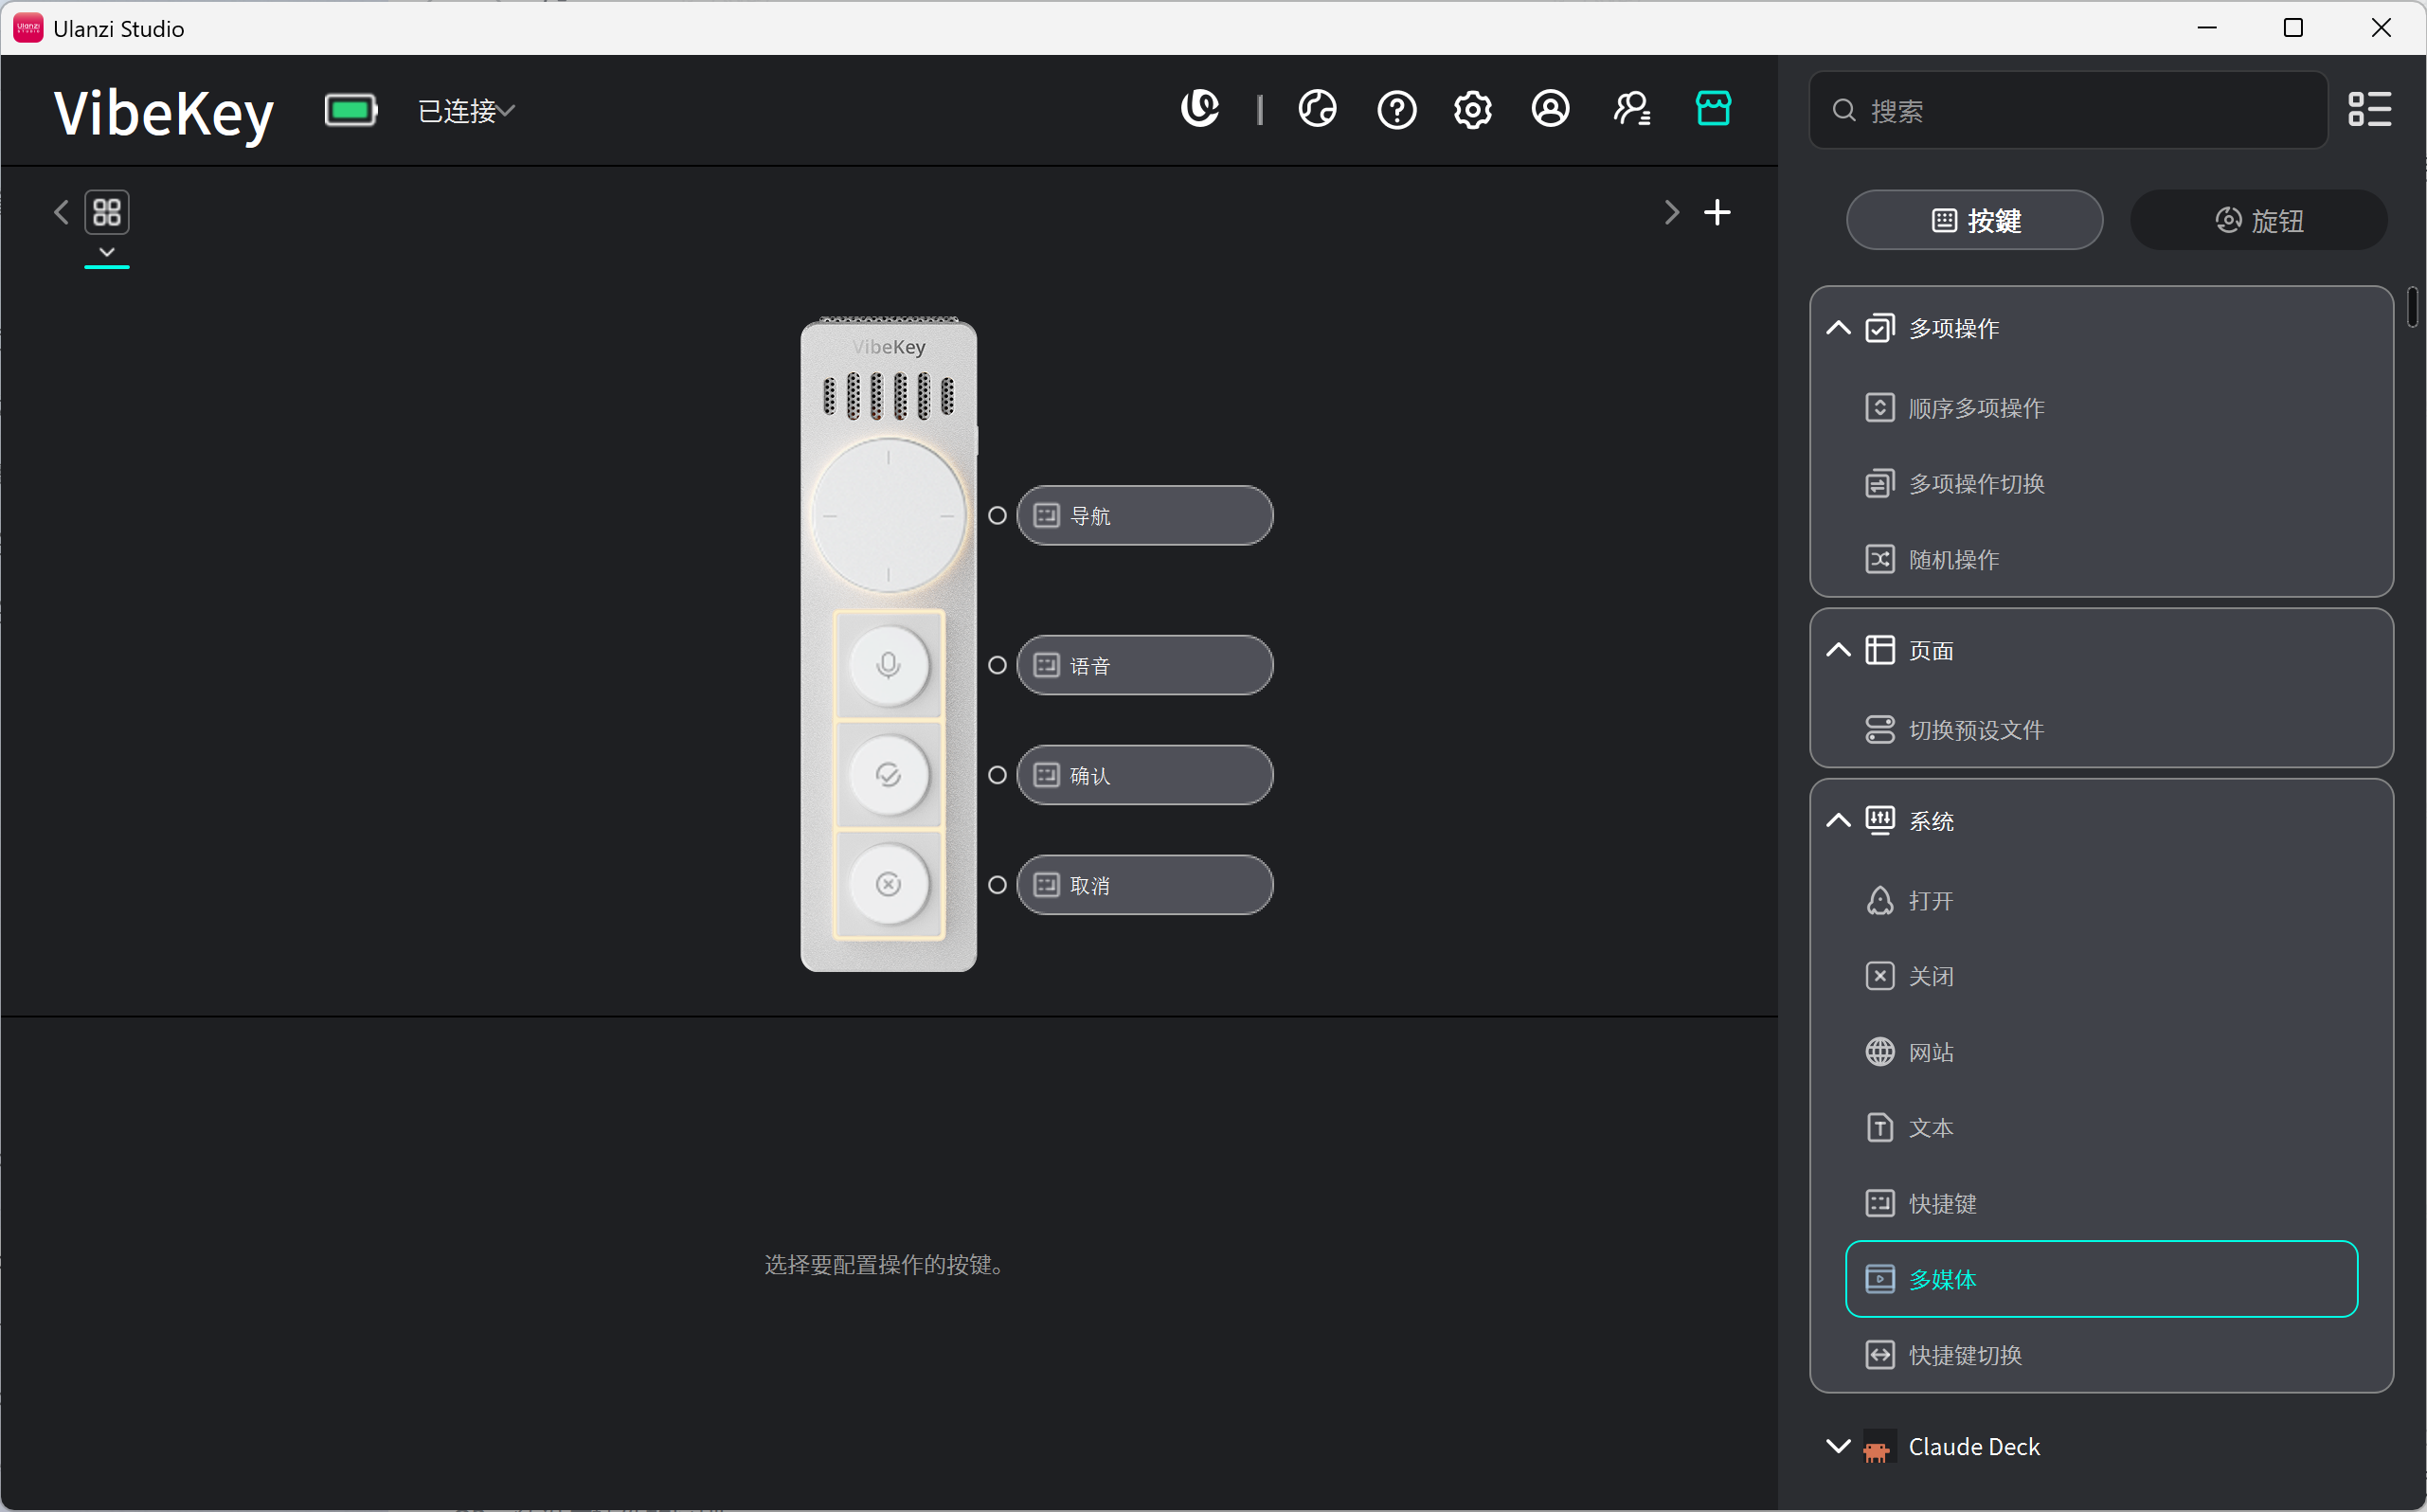The image size is (2427, 1512).
Task: Click the 确认 key assignment button
Action: [x=1145, y=775]
